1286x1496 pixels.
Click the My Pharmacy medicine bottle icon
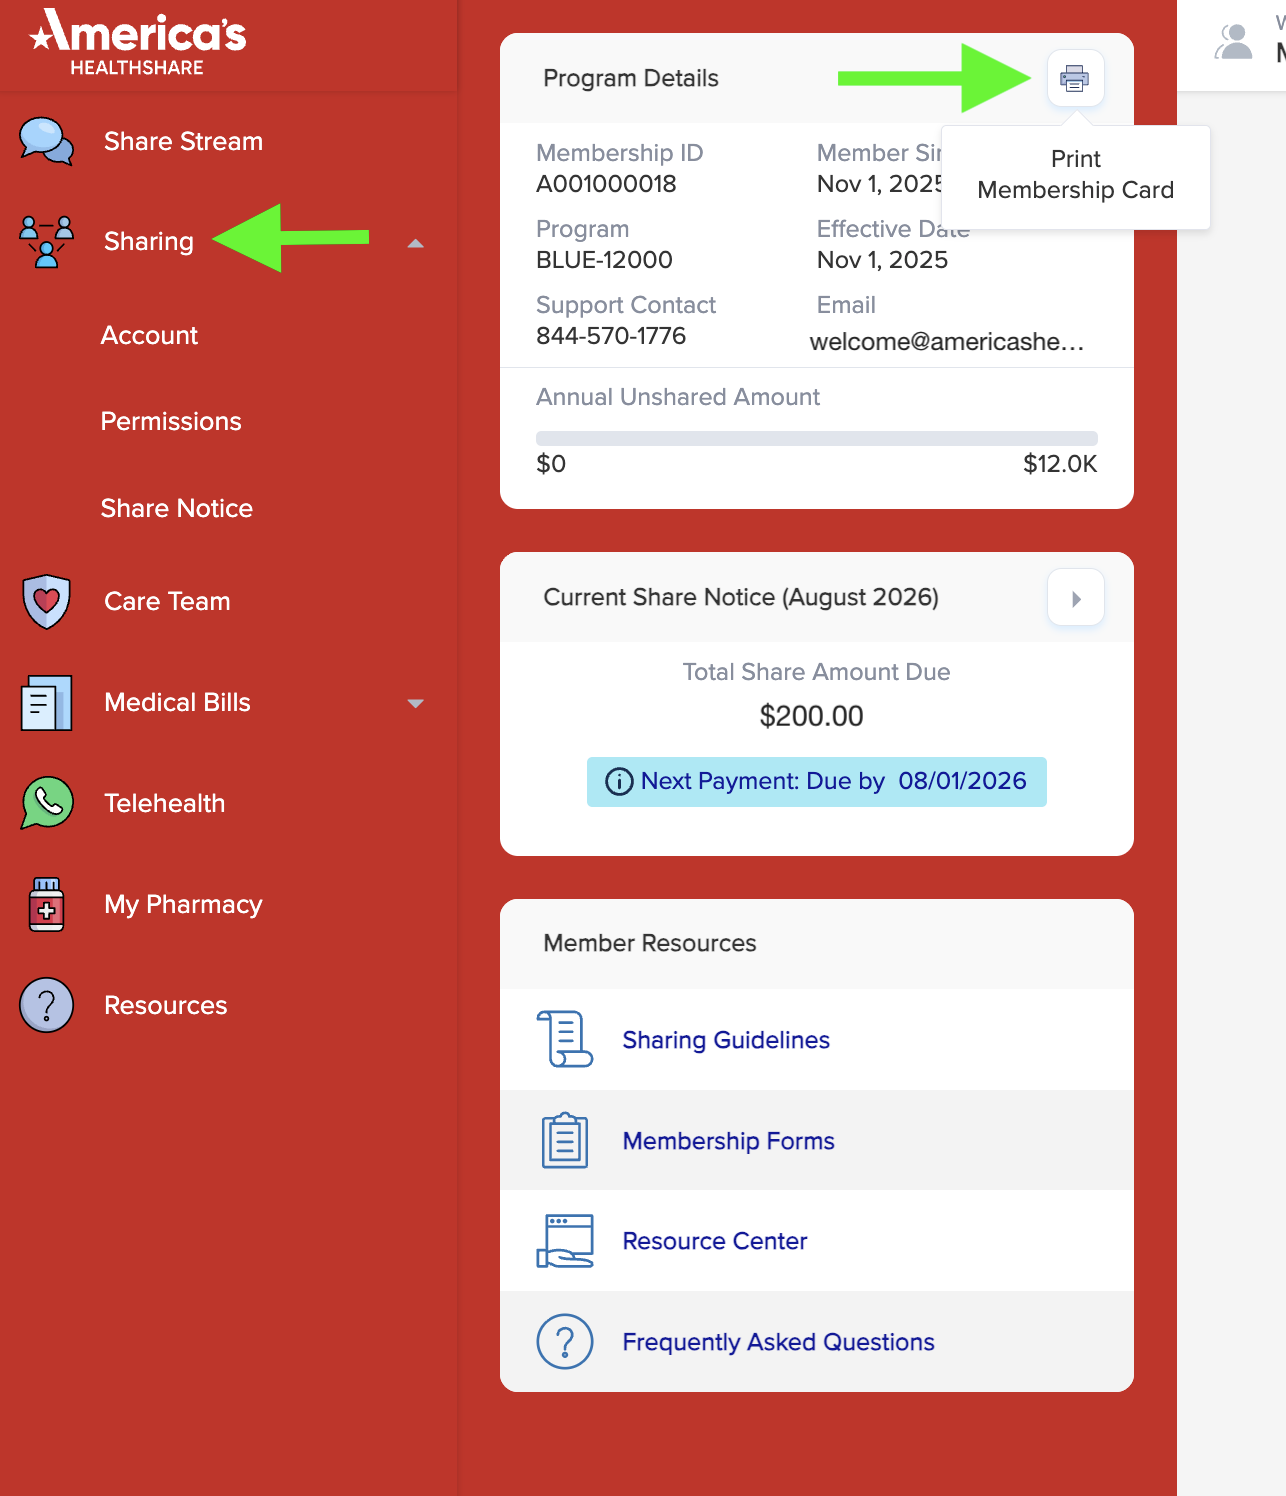(x=46, y=904)
